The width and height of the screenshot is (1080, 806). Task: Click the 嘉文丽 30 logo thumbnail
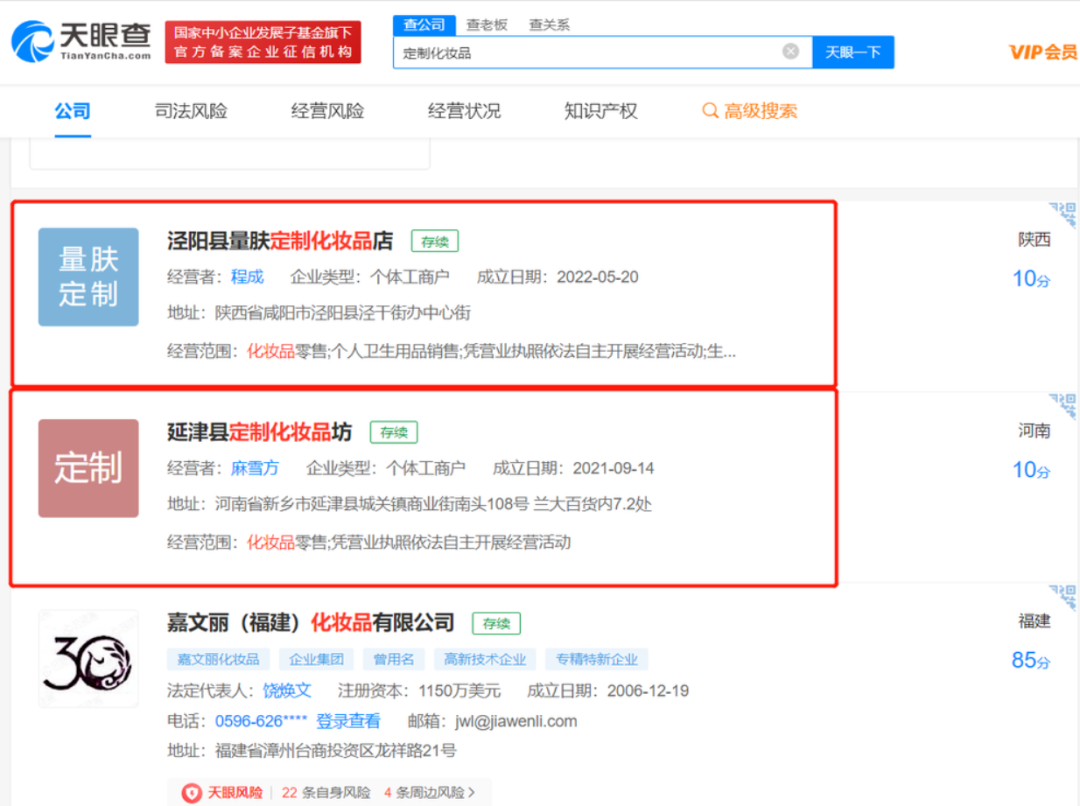88,659
